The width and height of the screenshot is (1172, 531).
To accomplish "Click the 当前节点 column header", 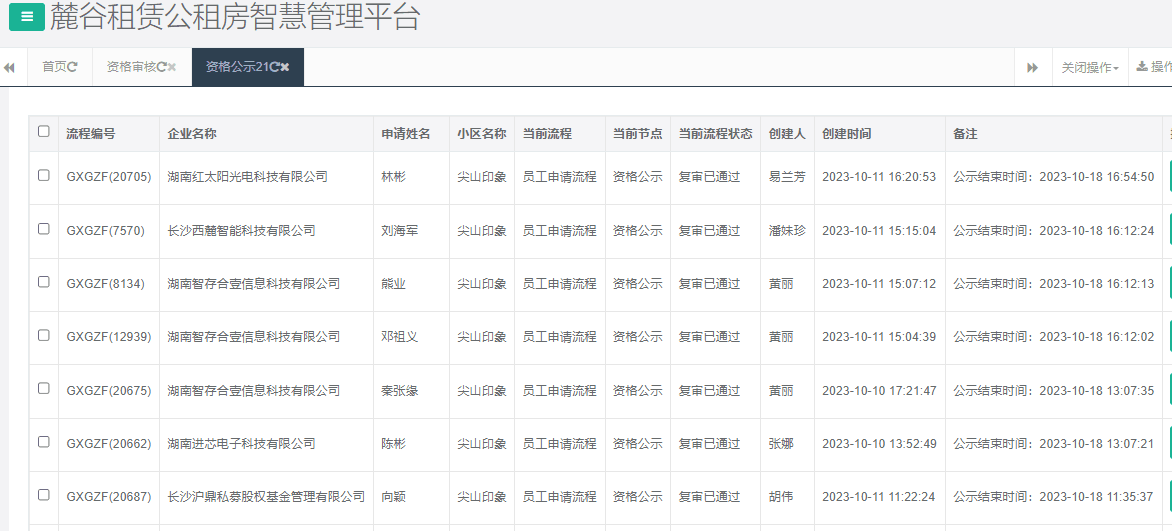I will [638, 134].
